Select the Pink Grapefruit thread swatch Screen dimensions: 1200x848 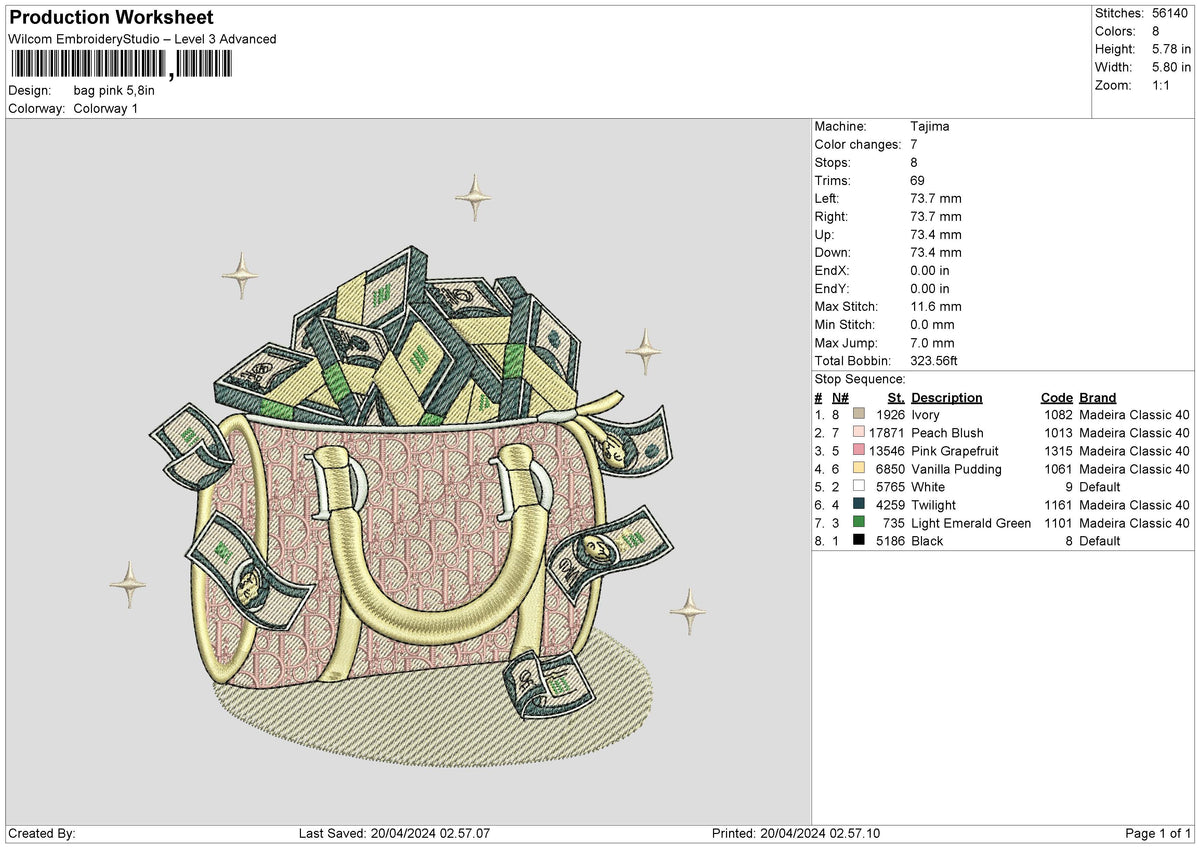pos(859,451)
